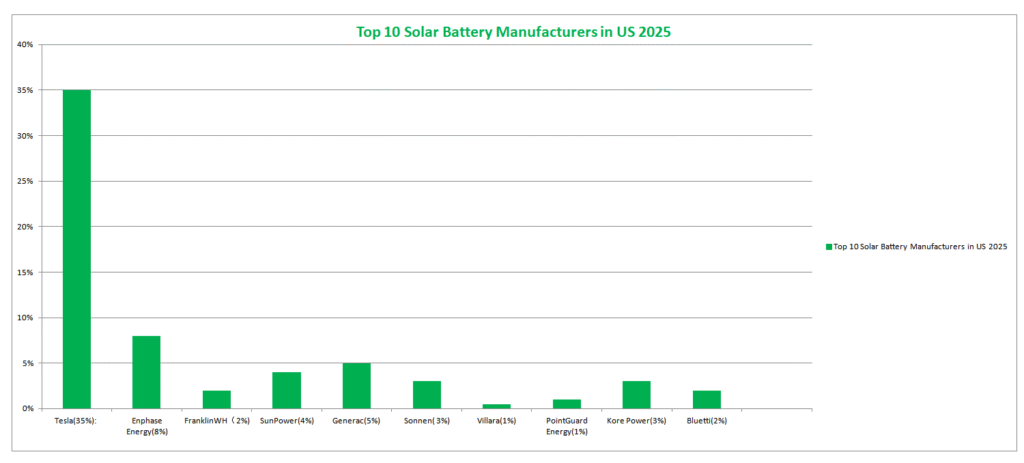Viewport: 1024px width, 463px height.
Task: Select the Sonnen bar
Action: pyautogui.click(x=426, y=395)
